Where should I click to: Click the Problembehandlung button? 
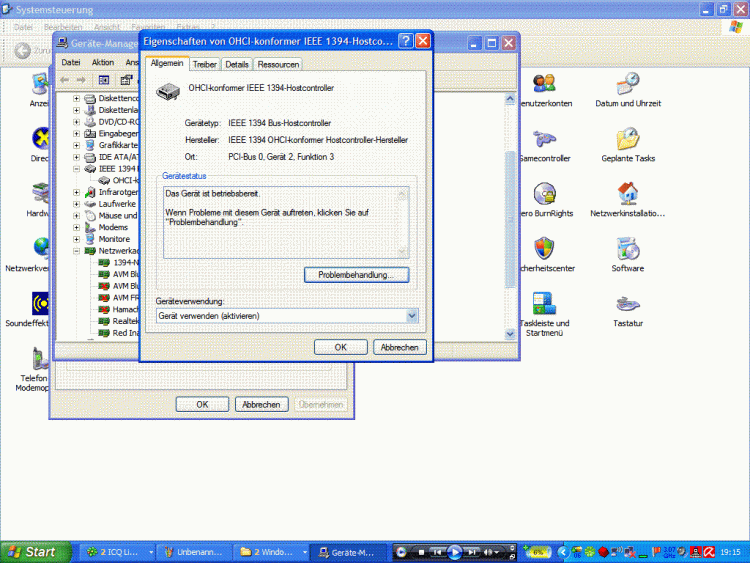(356, 275)
